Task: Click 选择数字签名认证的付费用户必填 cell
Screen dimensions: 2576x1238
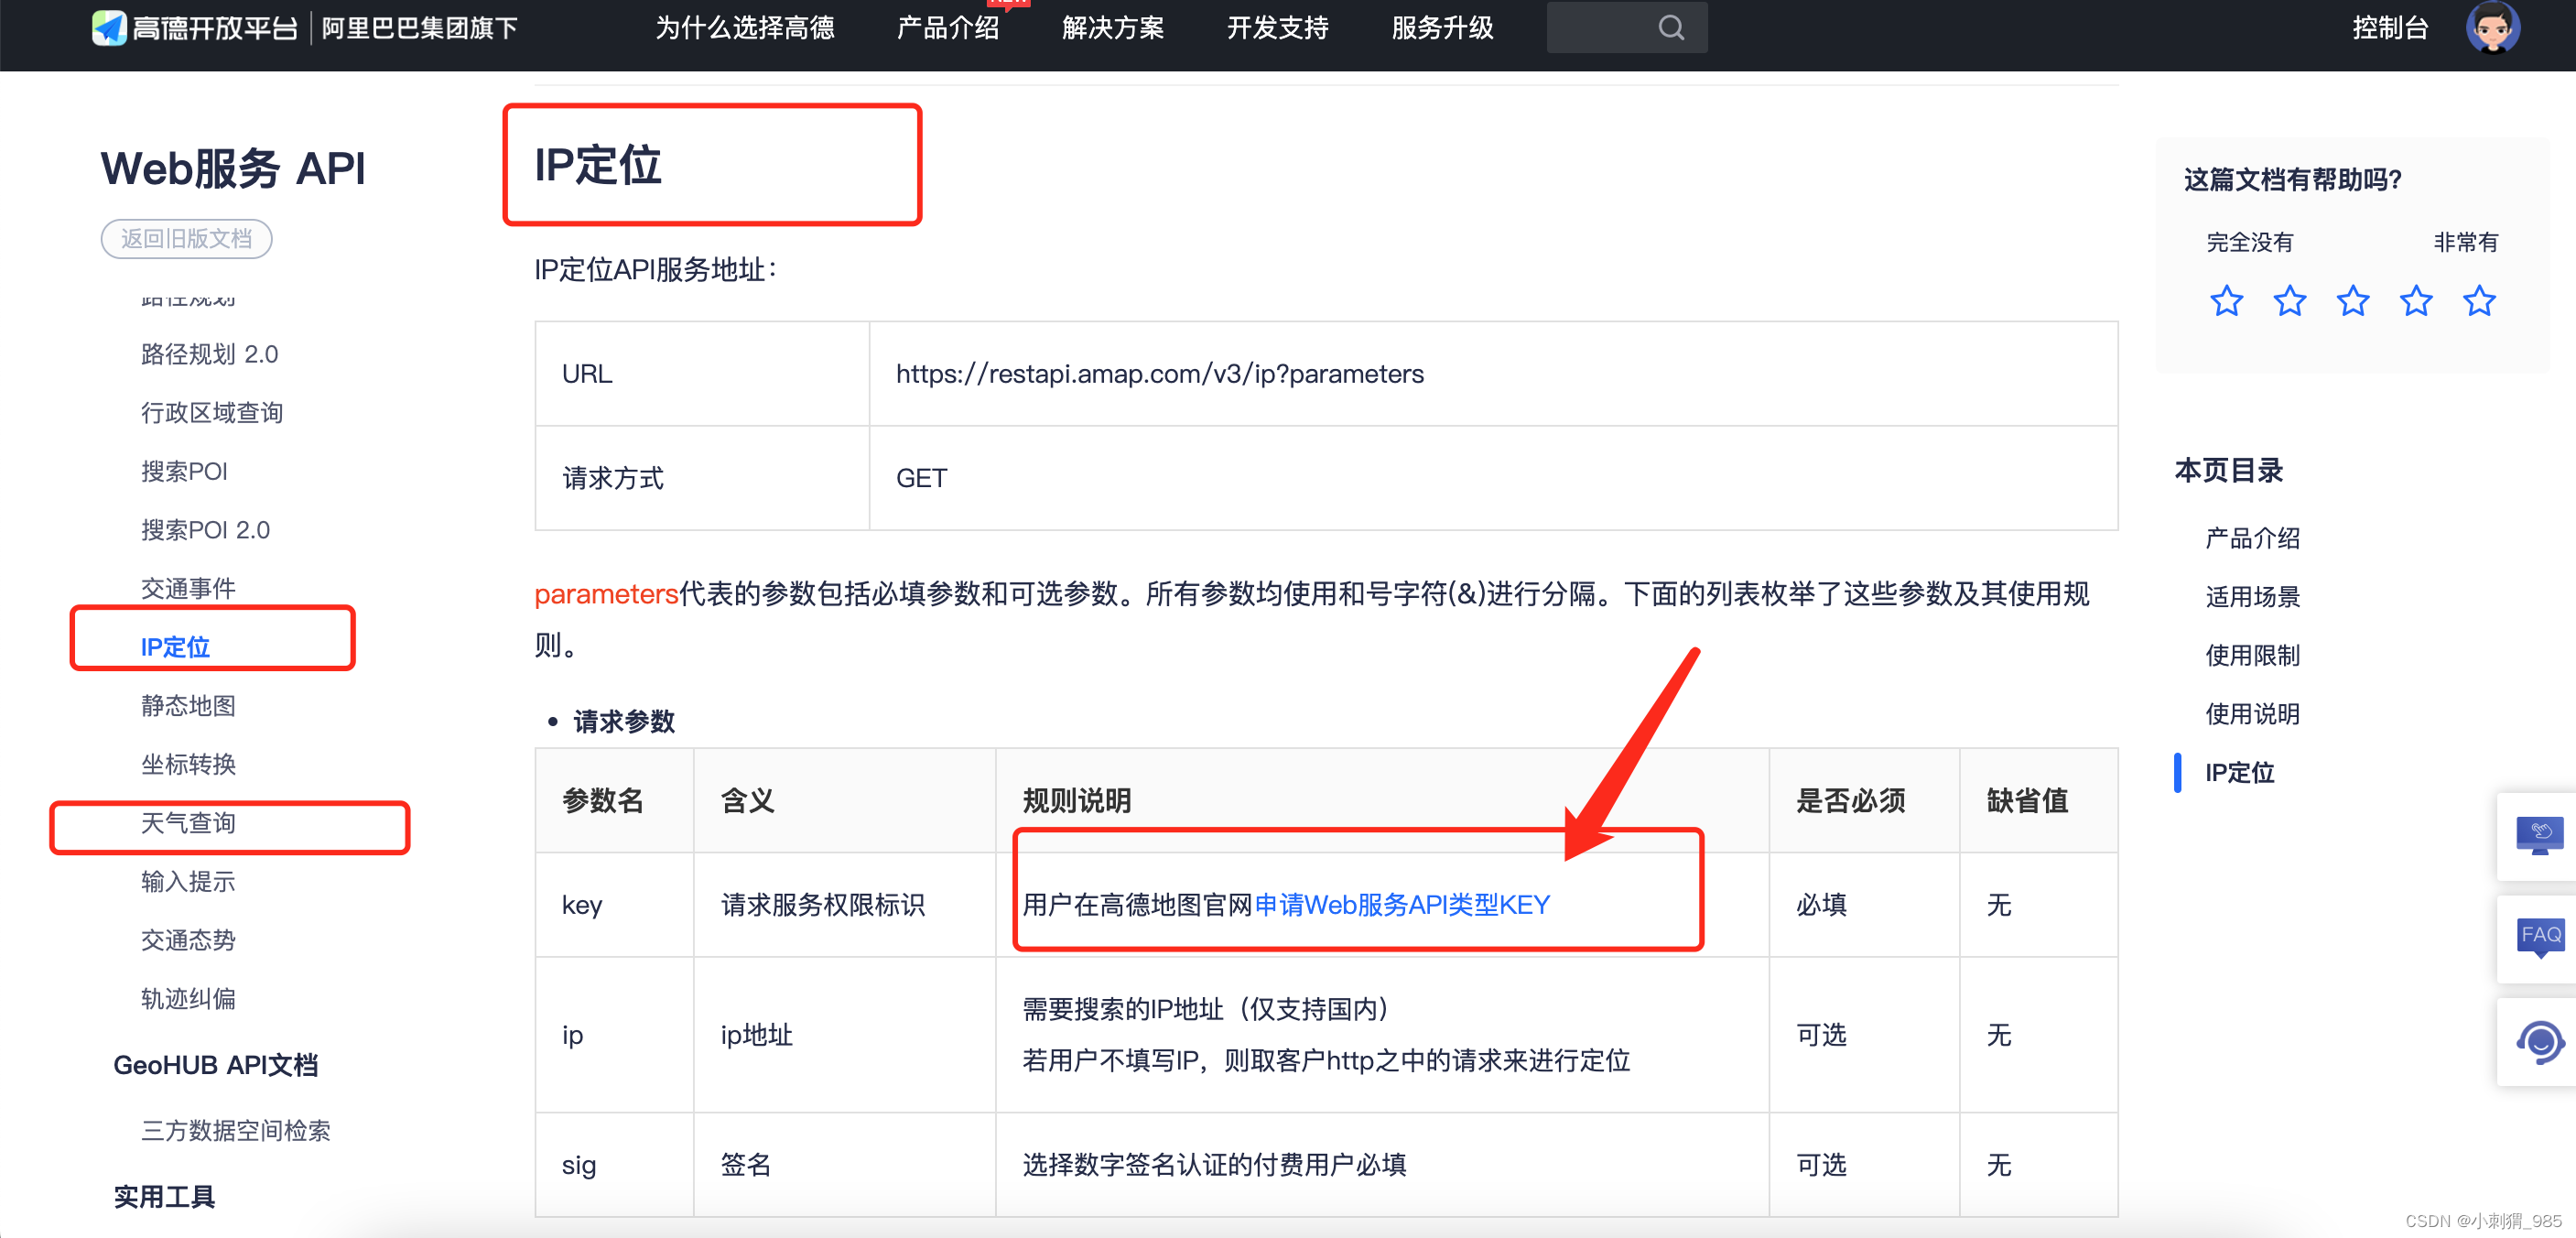Action: (x=1382, y=1165)
